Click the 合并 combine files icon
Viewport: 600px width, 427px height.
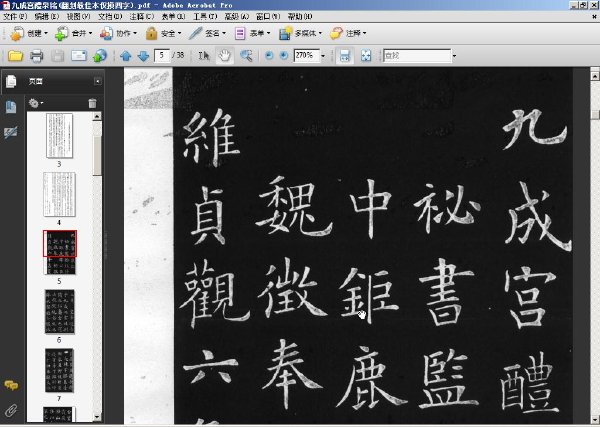(x=61, y=34)
